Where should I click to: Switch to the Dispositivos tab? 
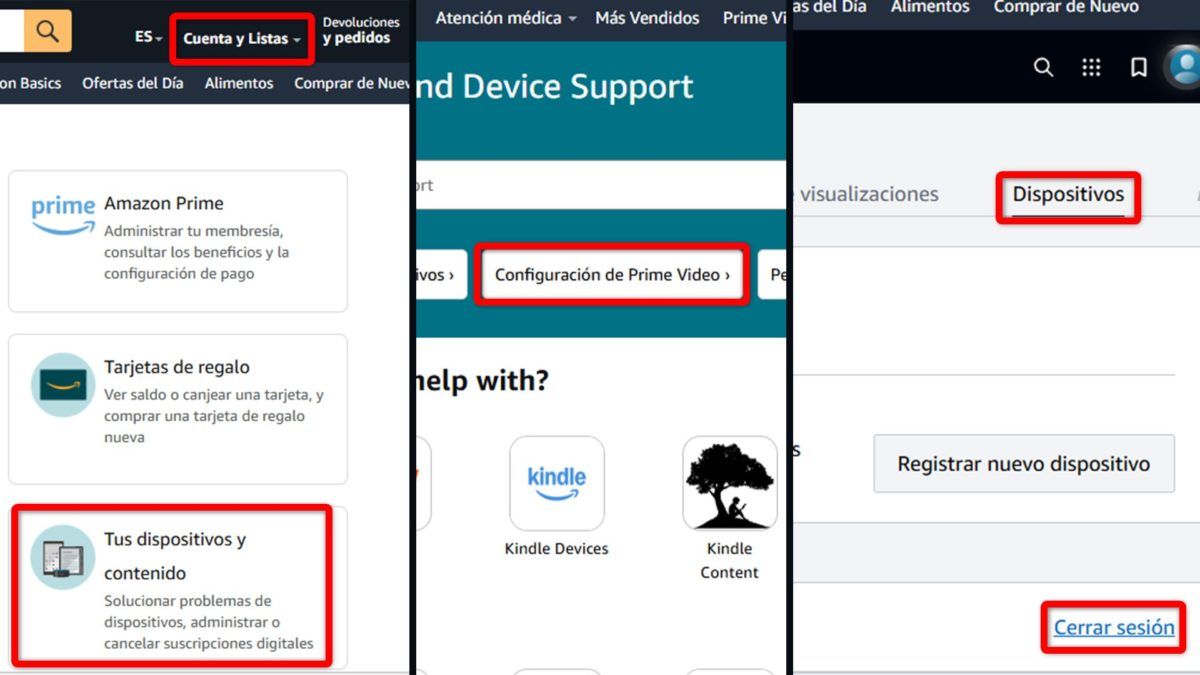[1068, 194]
